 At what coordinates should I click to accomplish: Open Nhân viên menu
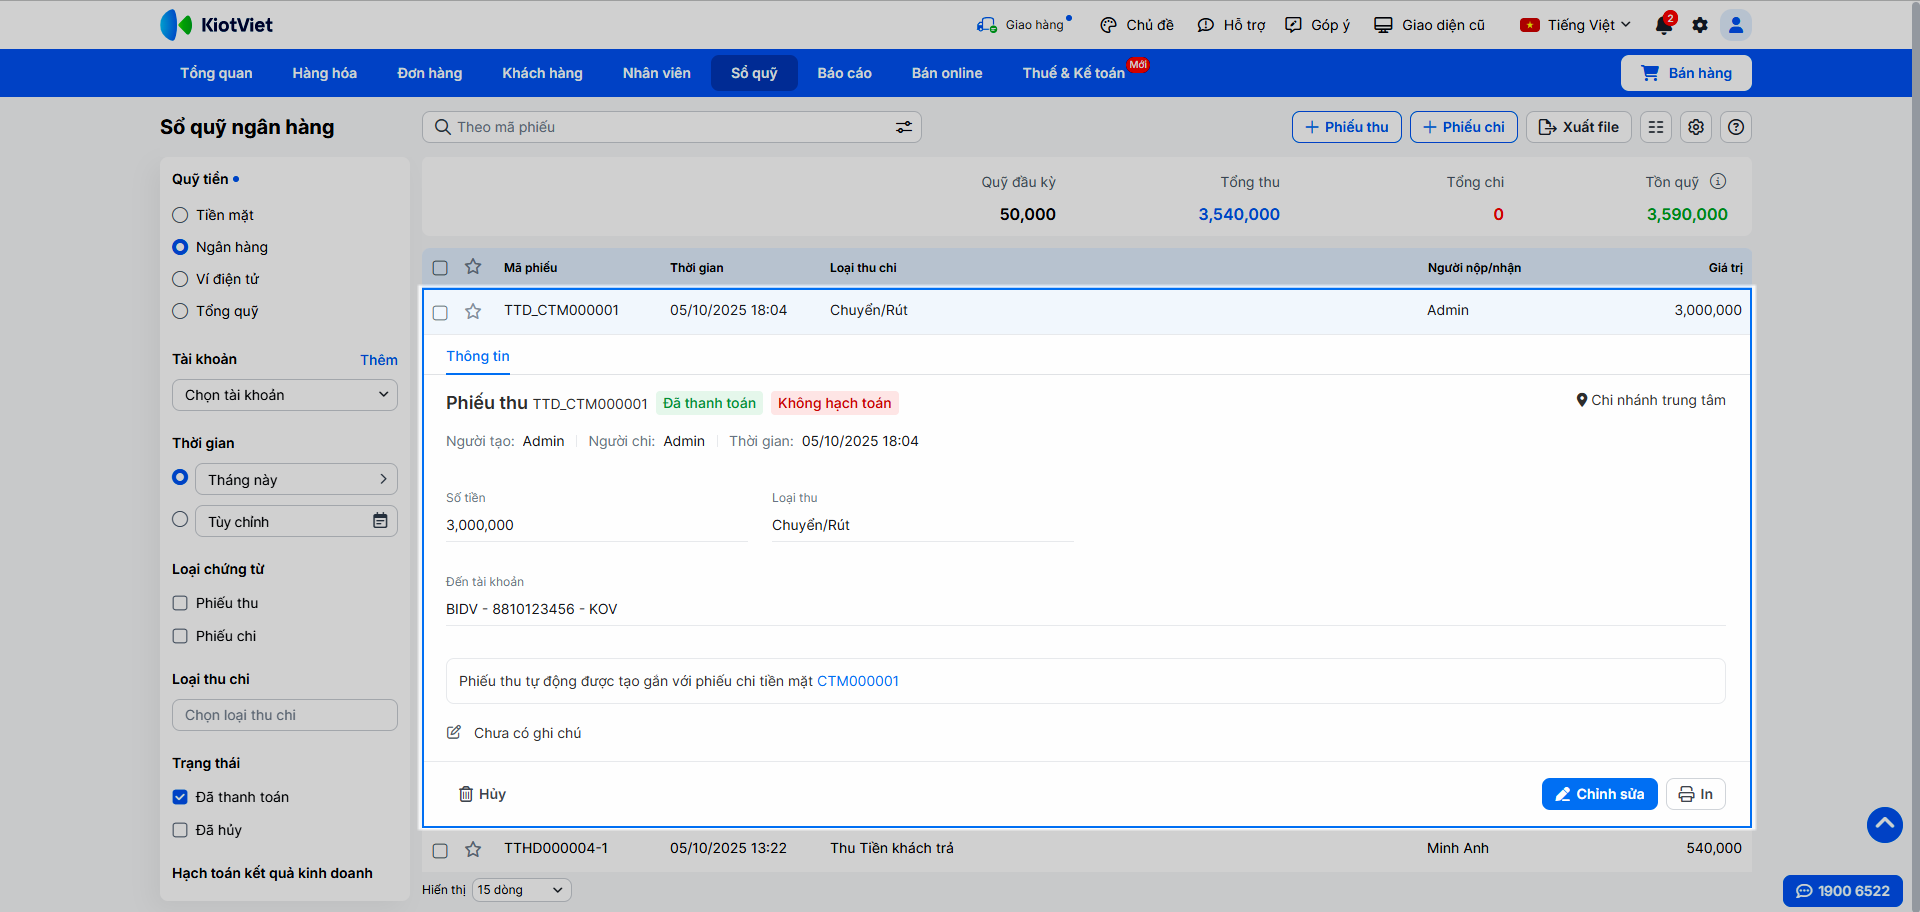(656, 73)
